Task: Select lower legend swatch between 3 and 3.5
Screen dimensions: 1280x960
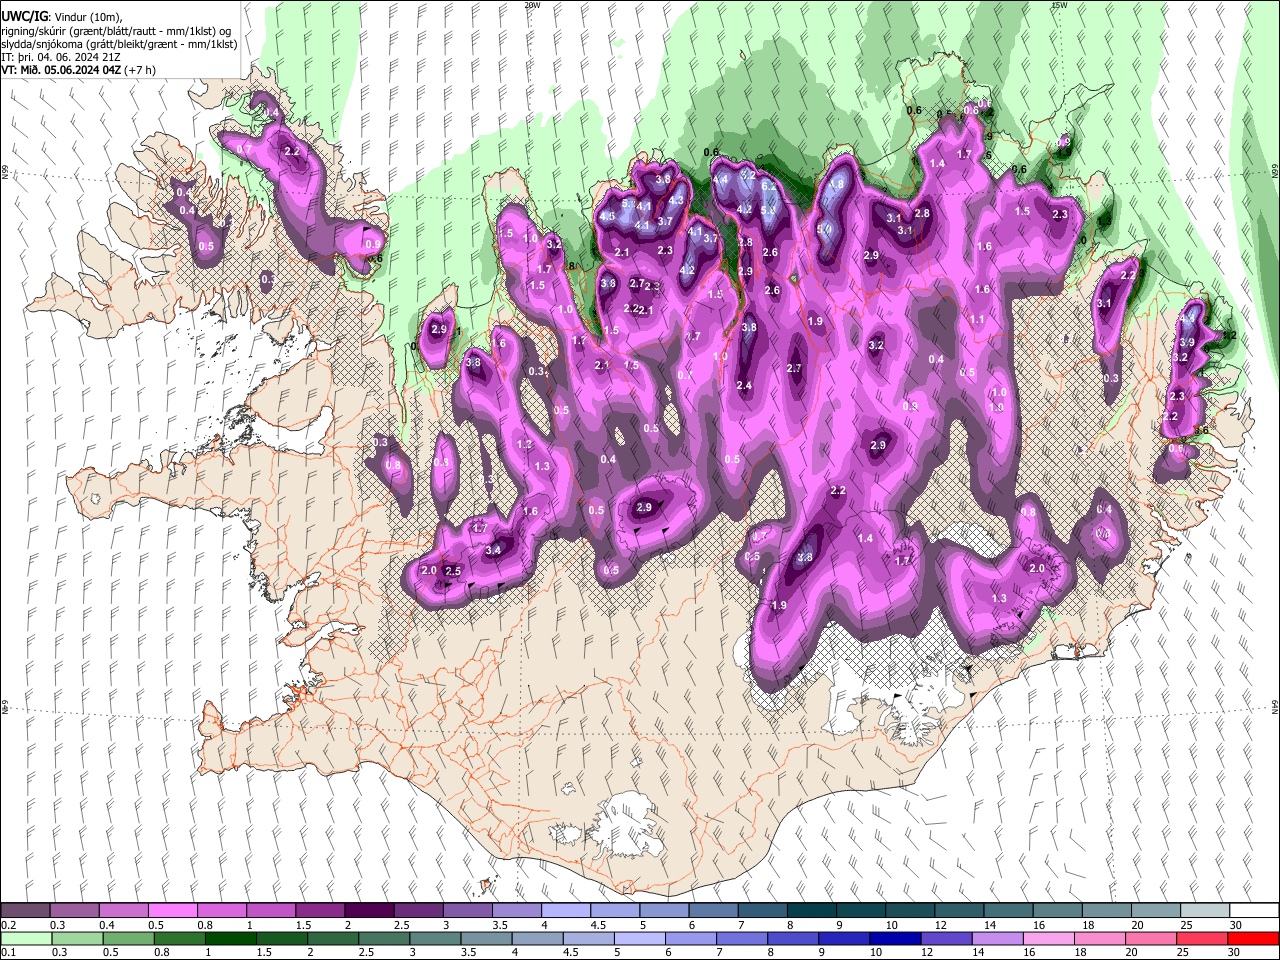Action: (x=435, y=938)
